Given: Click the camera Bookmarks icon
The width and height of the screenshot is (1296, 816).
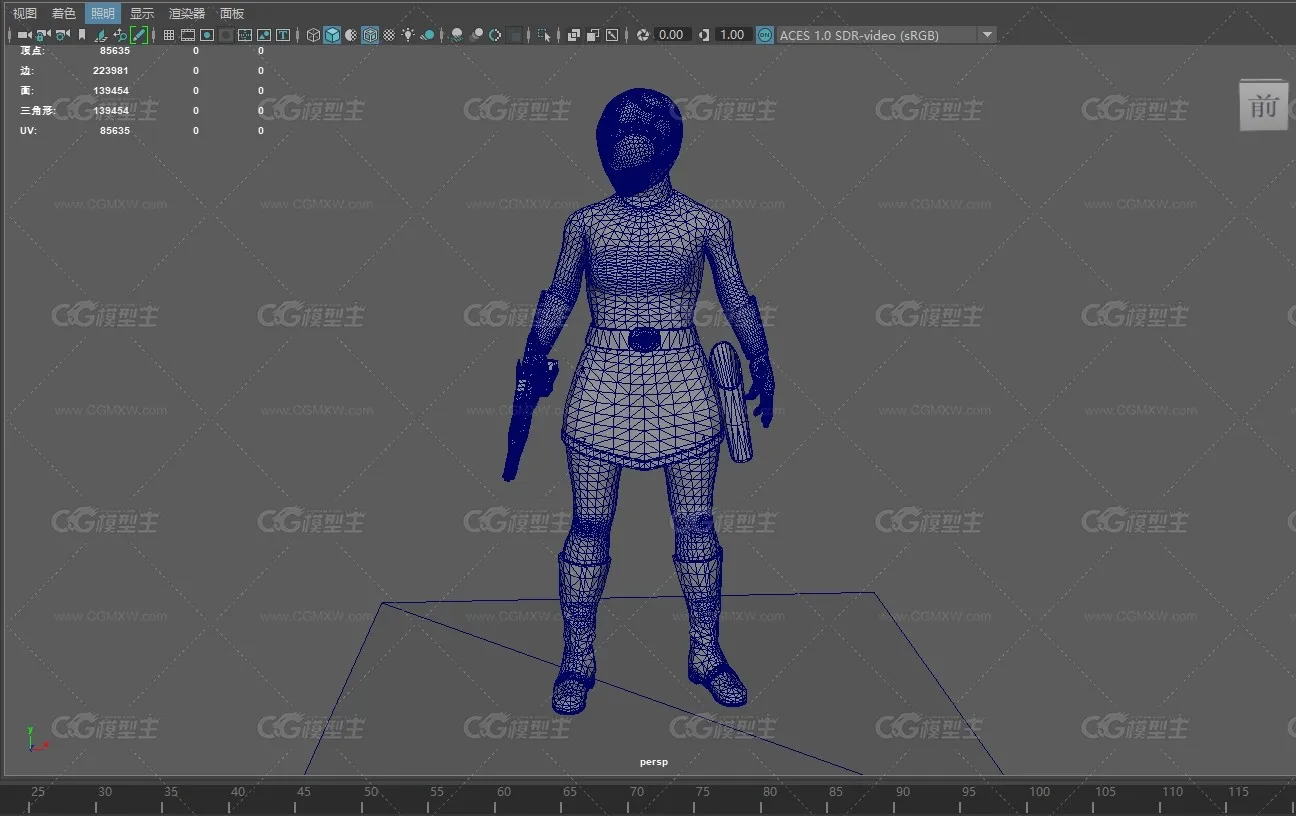Looking at the screenshot, I should coord(81,35).
